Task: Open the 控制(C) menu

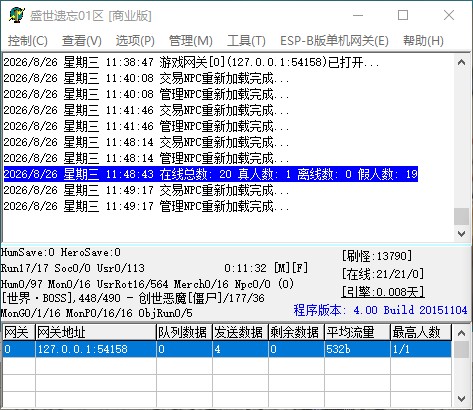Action: tap(28, 41)
